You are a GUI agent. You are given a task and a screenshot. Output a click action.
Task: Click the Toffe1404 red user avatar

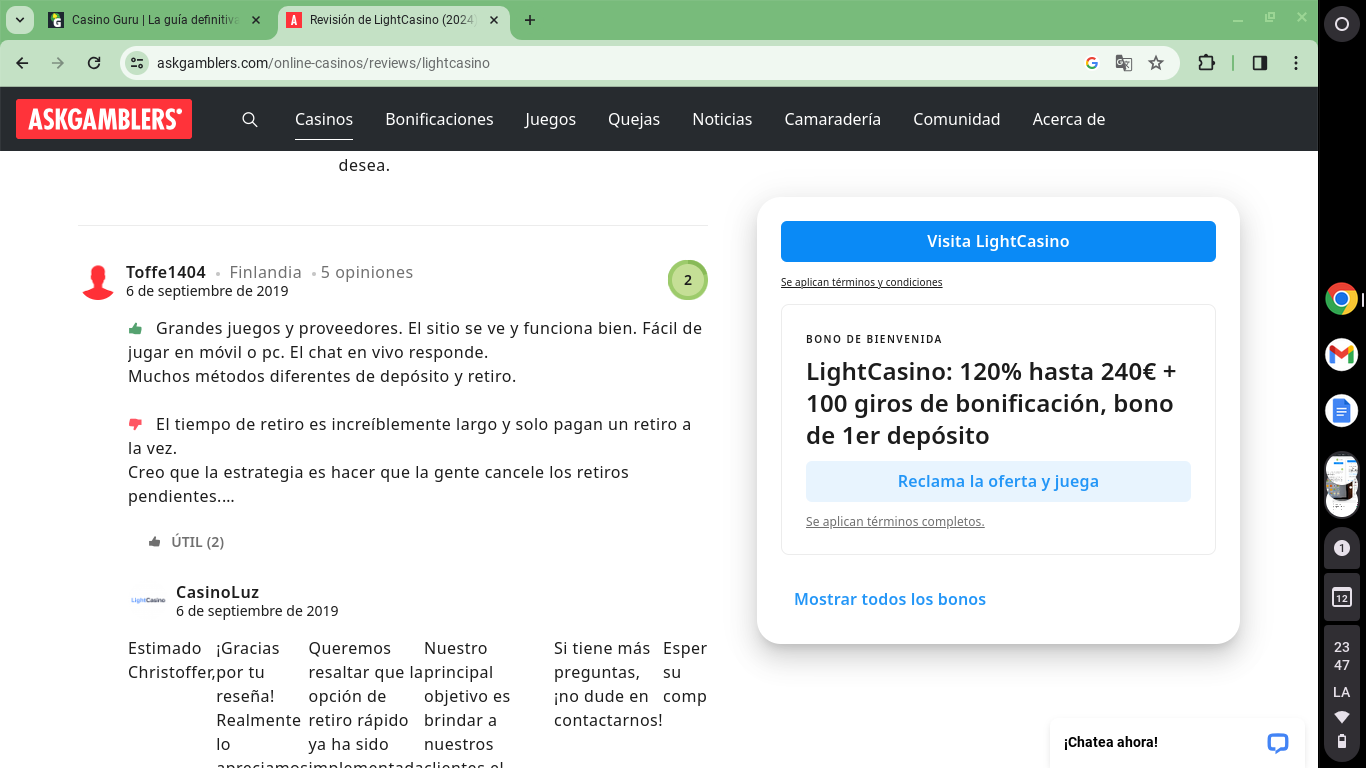[98, 282]
